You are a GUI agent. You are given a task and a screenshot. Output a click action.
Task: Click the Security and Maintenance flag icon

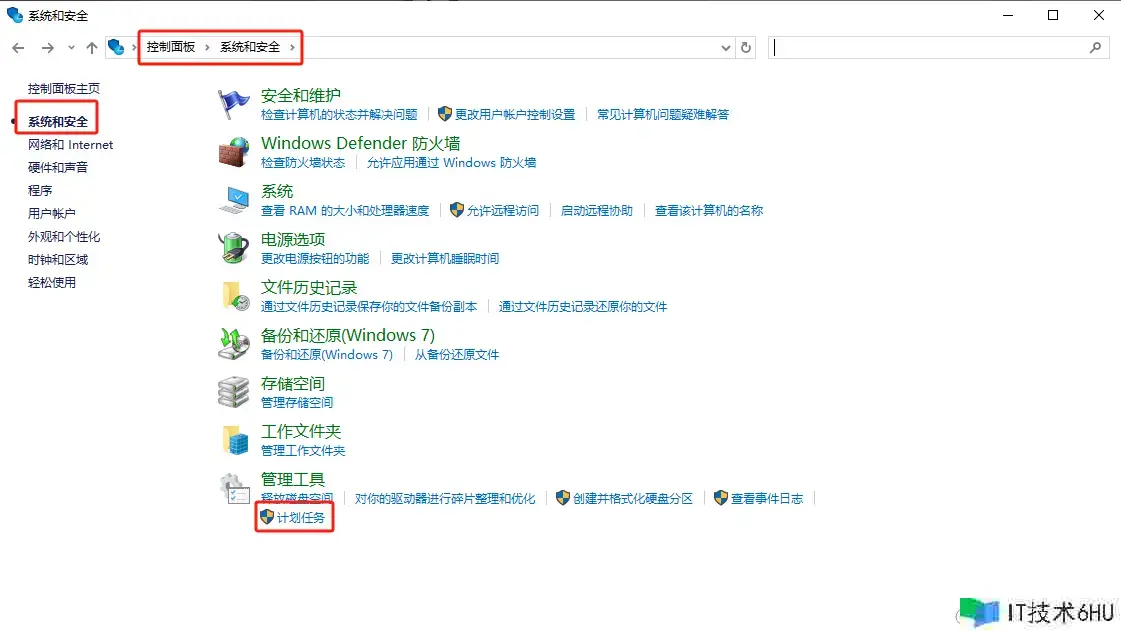[x=233, y=104]
